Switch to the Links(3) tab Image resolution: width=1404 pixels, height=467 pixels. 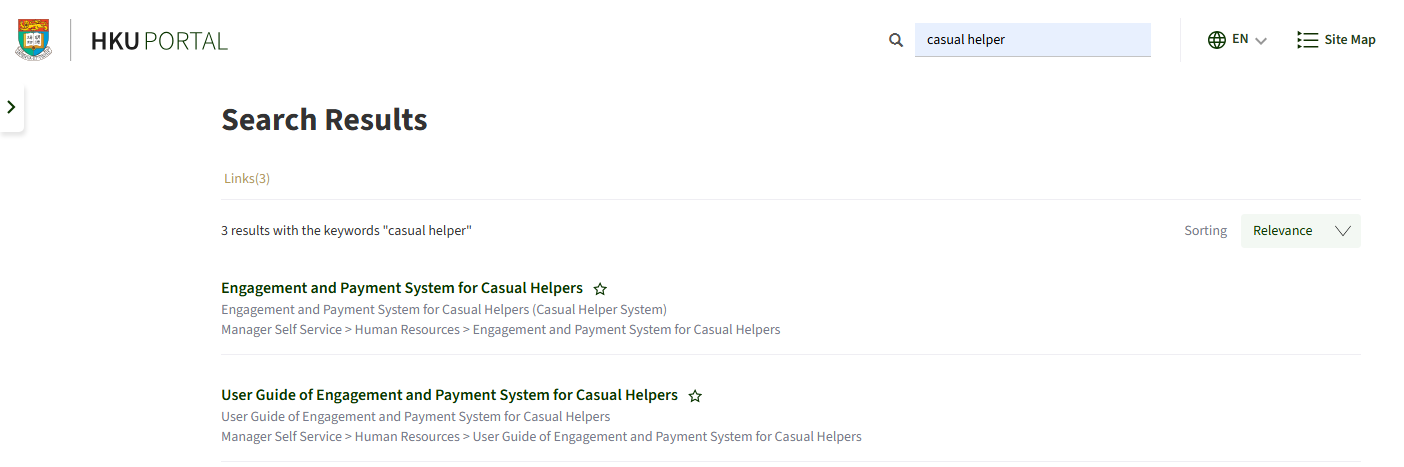pyautogui.click(x=247, y=178)
